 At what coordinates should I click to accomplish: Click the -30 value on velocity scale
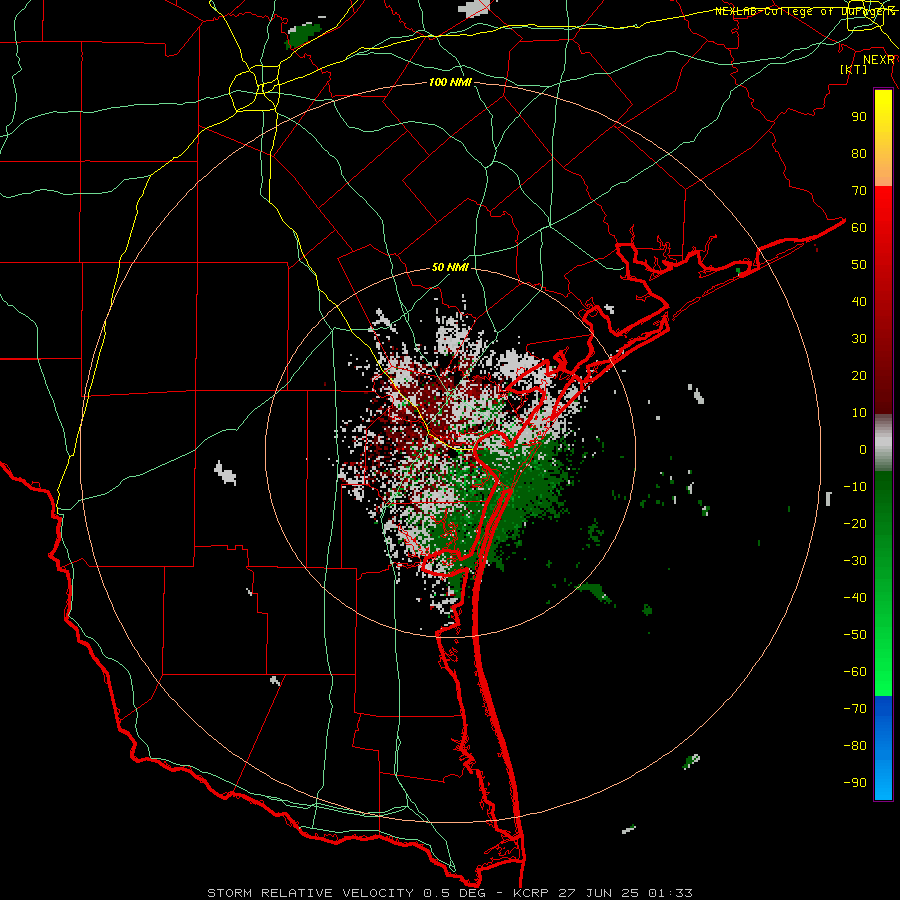click(855, 561)
